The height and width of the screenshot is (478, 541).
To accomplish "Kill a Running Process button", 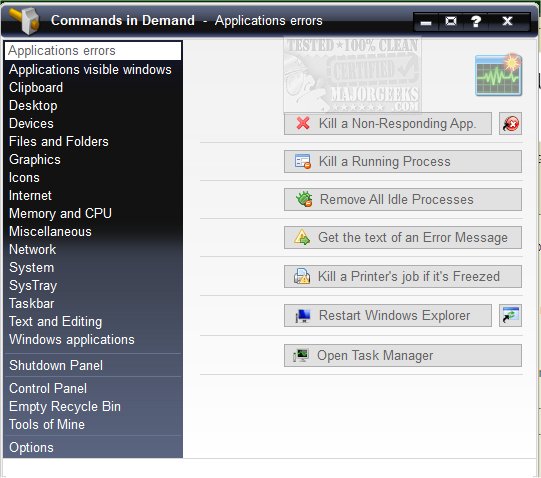I will [403, 161].
